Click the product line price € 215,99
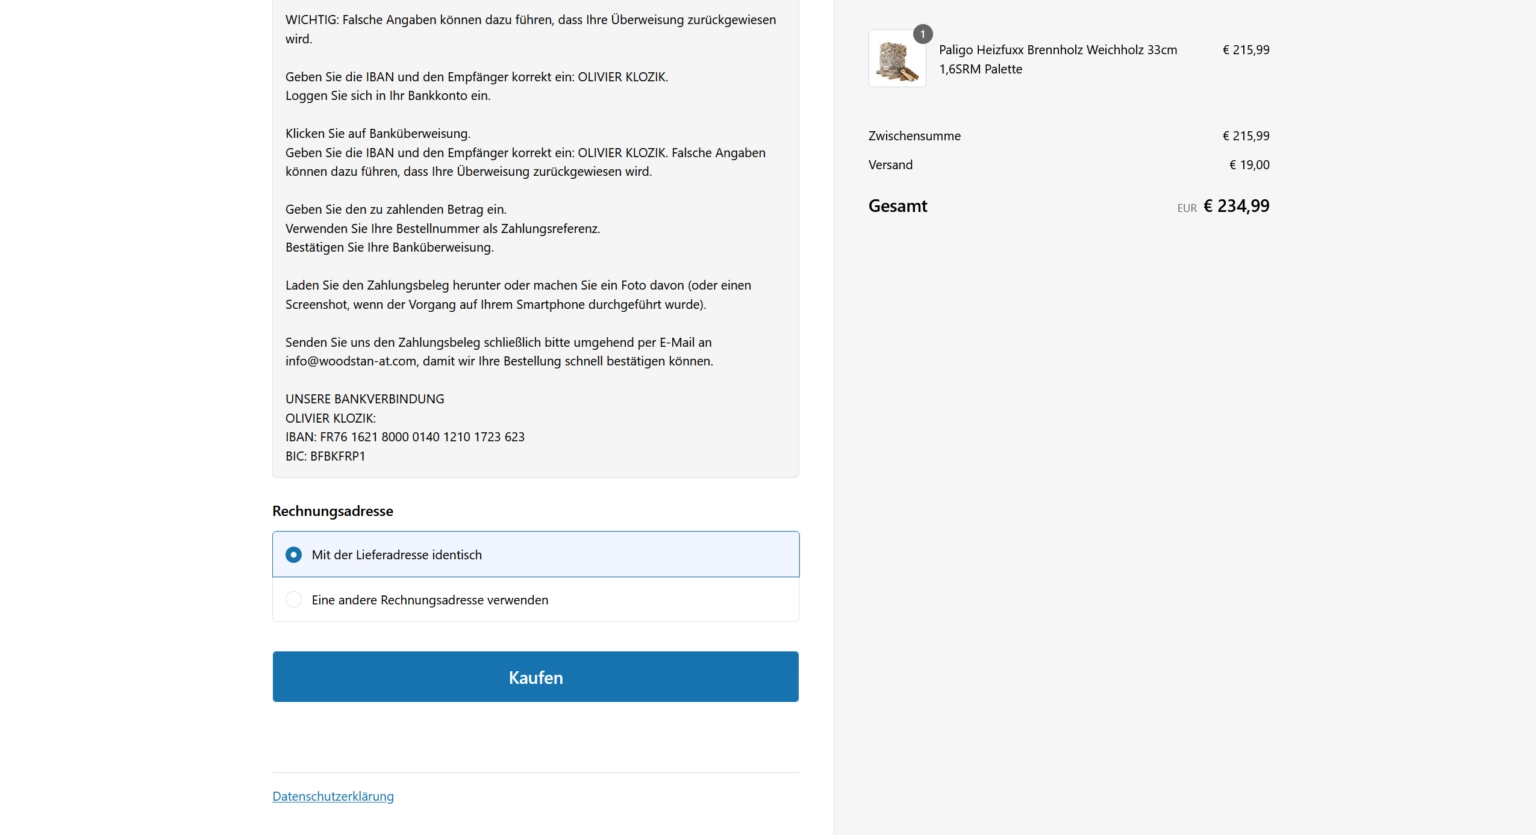Screen dimensions: 1536x835 click(x=1245, y=50)
